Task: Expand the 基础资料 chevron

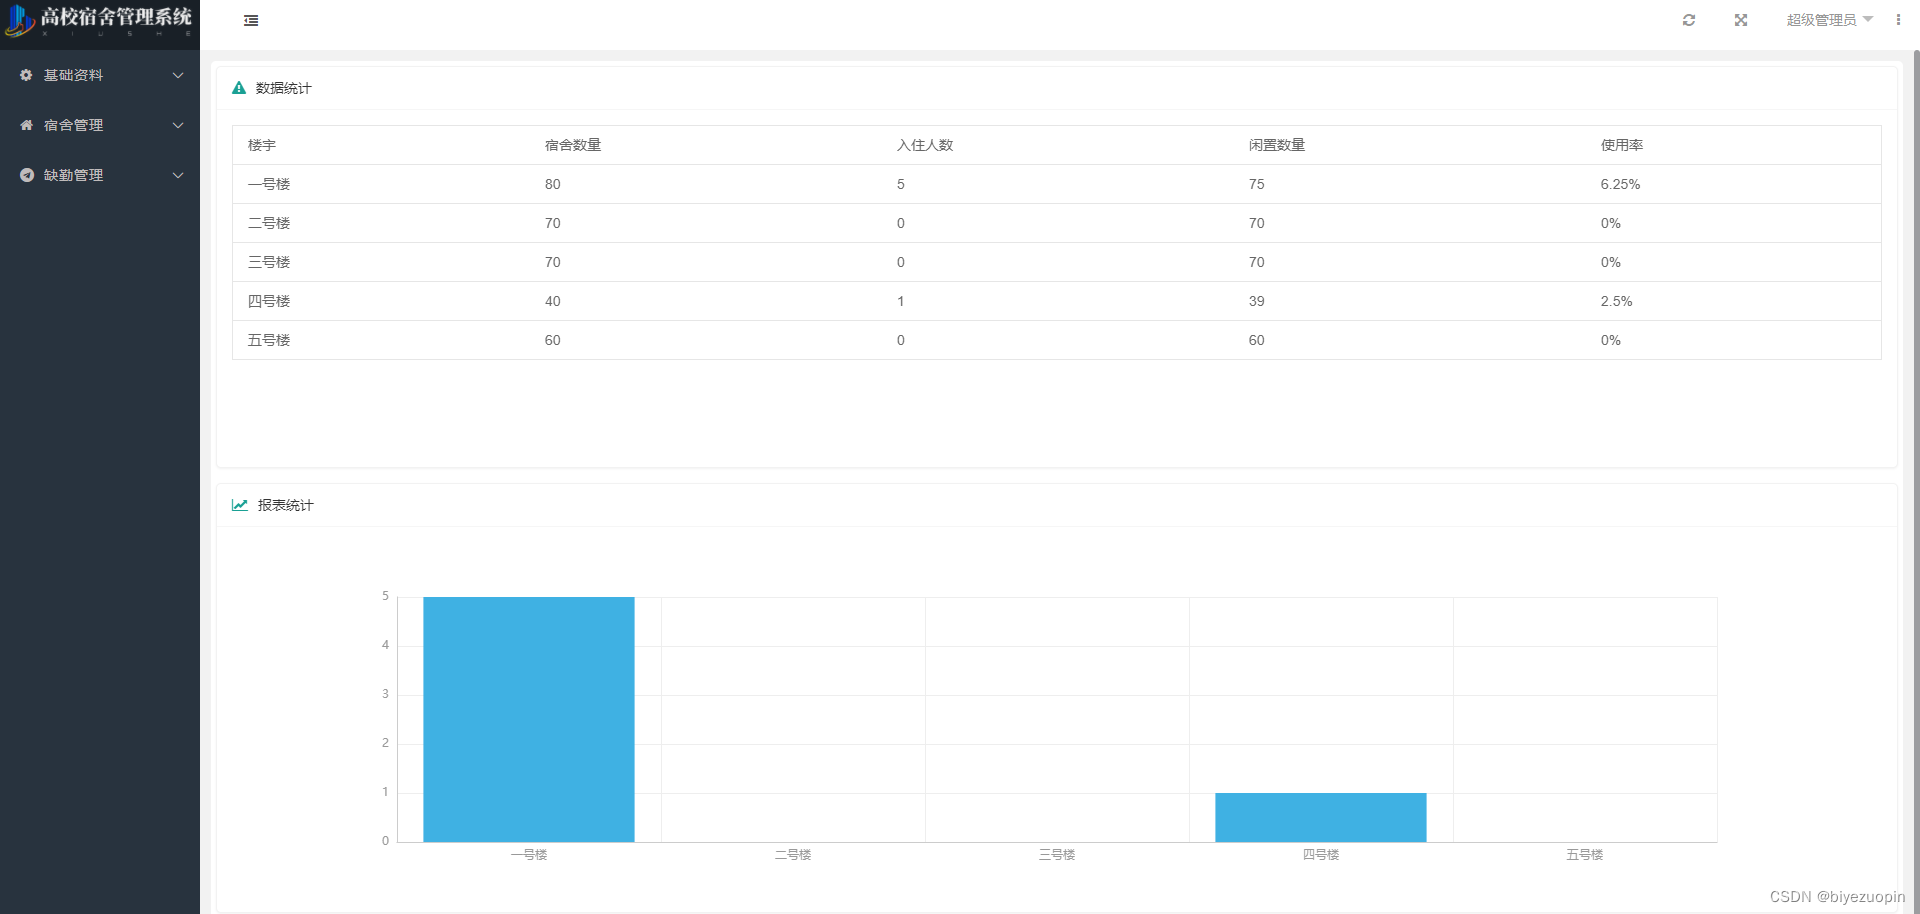Action: [178, 75]
